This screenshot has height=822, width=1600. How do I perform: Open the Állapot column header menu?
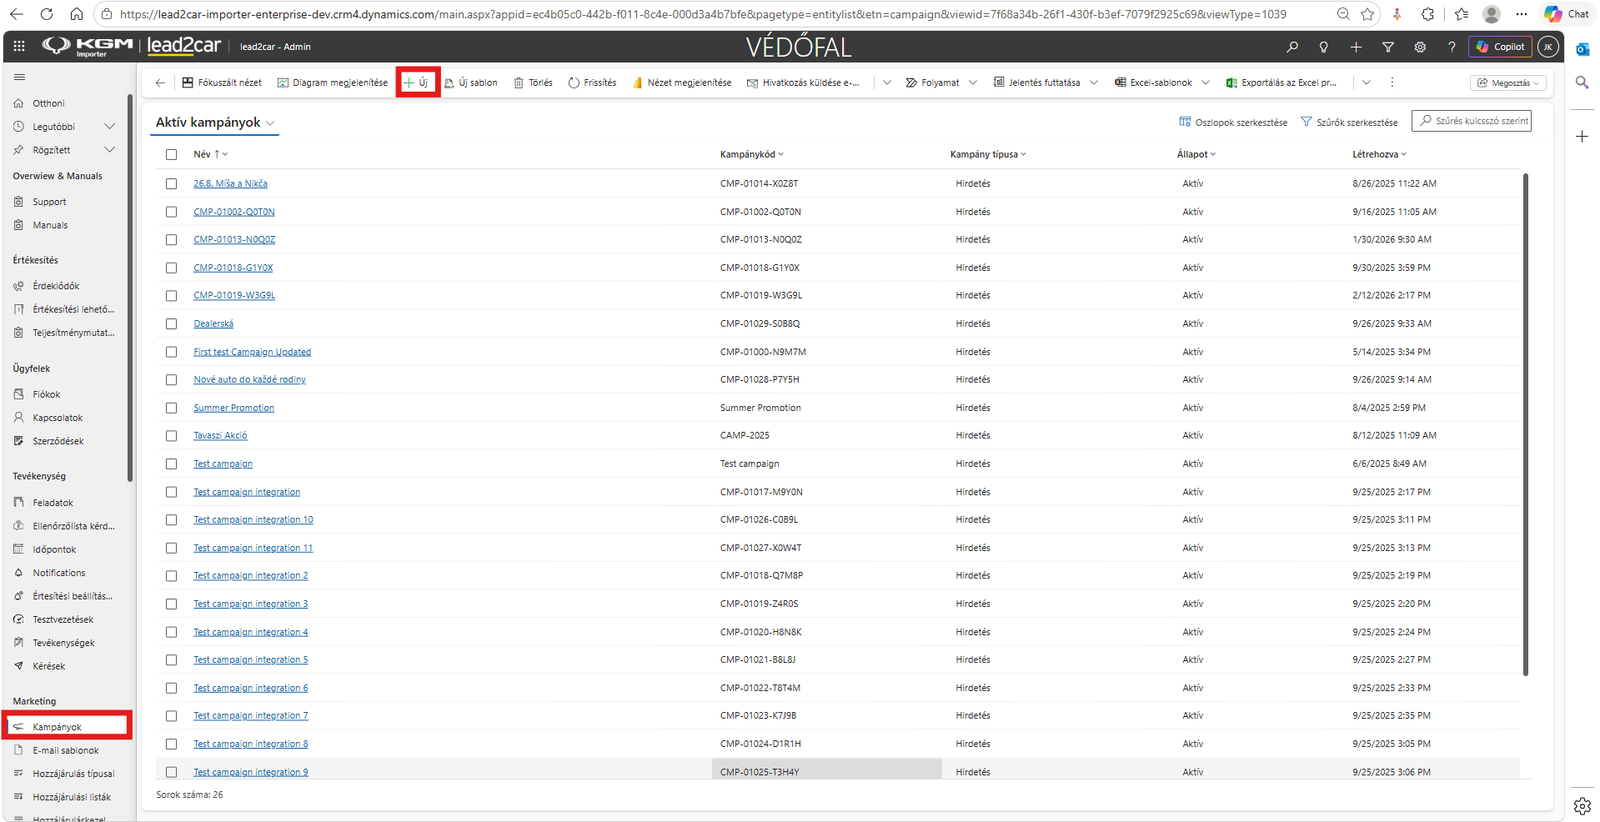(1196, 155)
